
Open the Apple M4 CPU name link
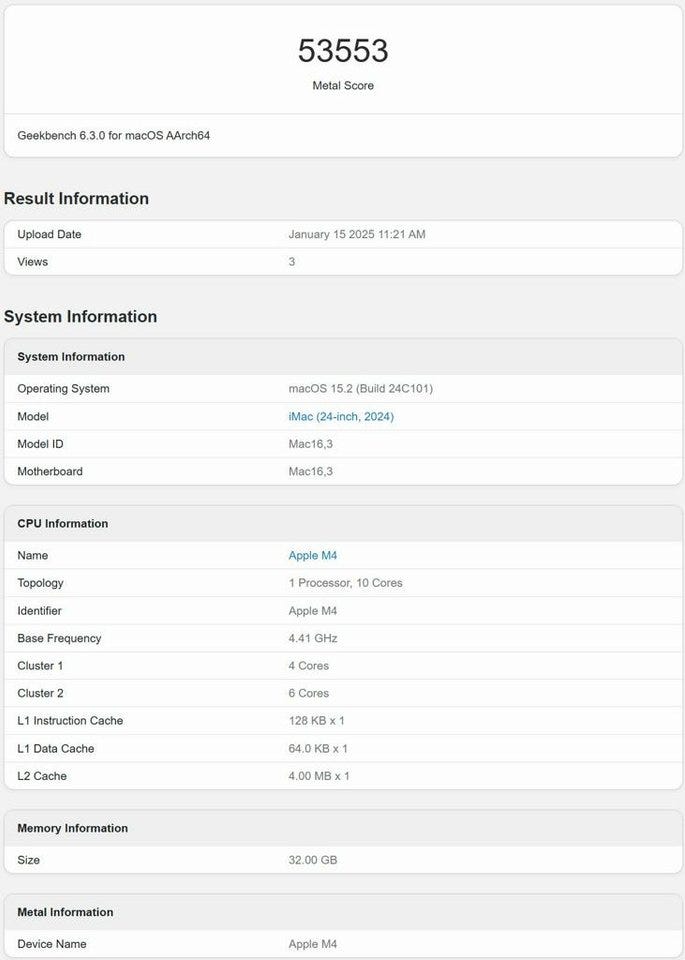[x=313, y=555]
